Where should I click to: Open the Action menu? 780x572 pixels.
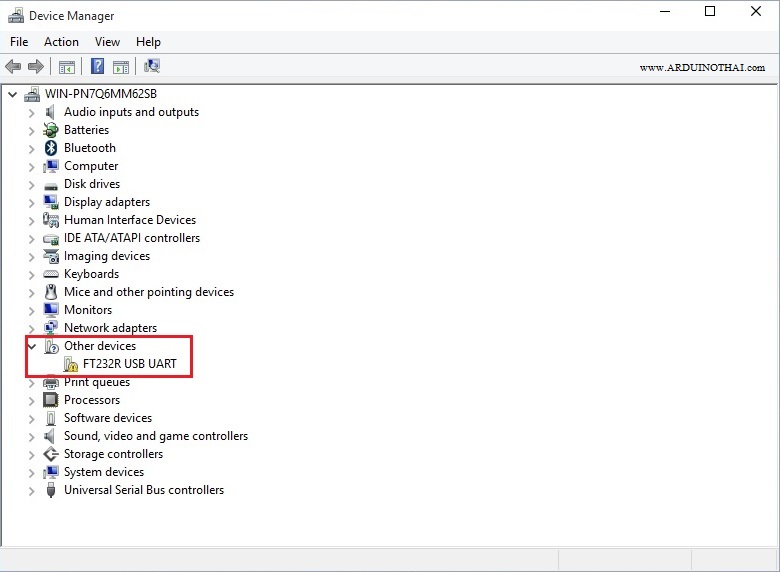[x=61, y=42]
